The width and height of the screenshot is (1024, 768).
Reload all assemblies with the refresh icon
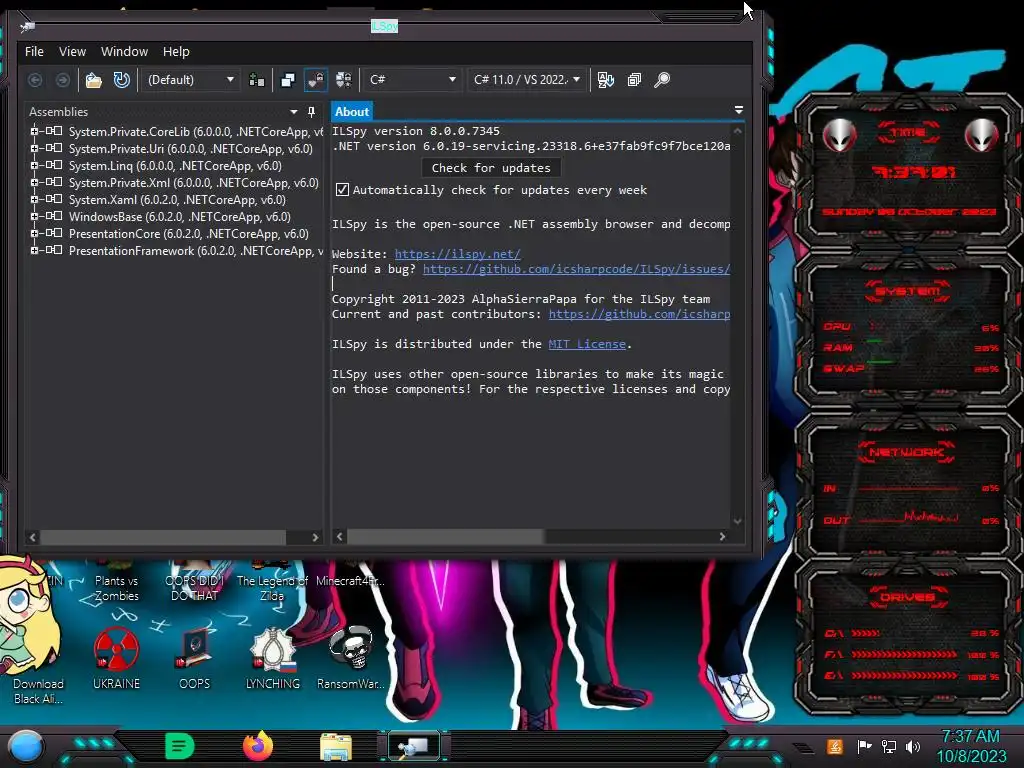click(x=121, y=80)
